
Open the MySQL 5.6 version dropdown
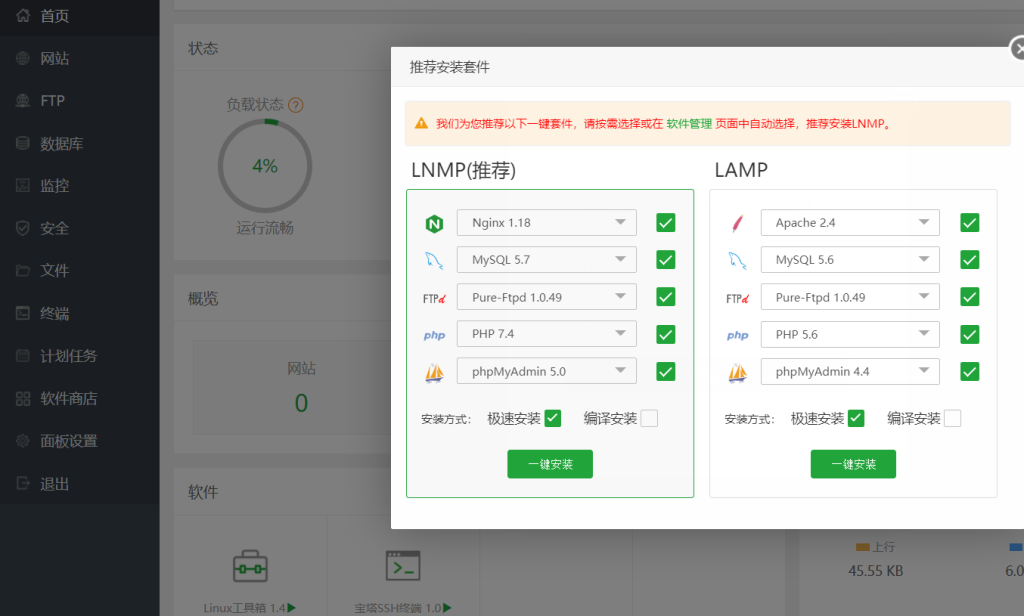pyautogui.click(x=850, y=260)
